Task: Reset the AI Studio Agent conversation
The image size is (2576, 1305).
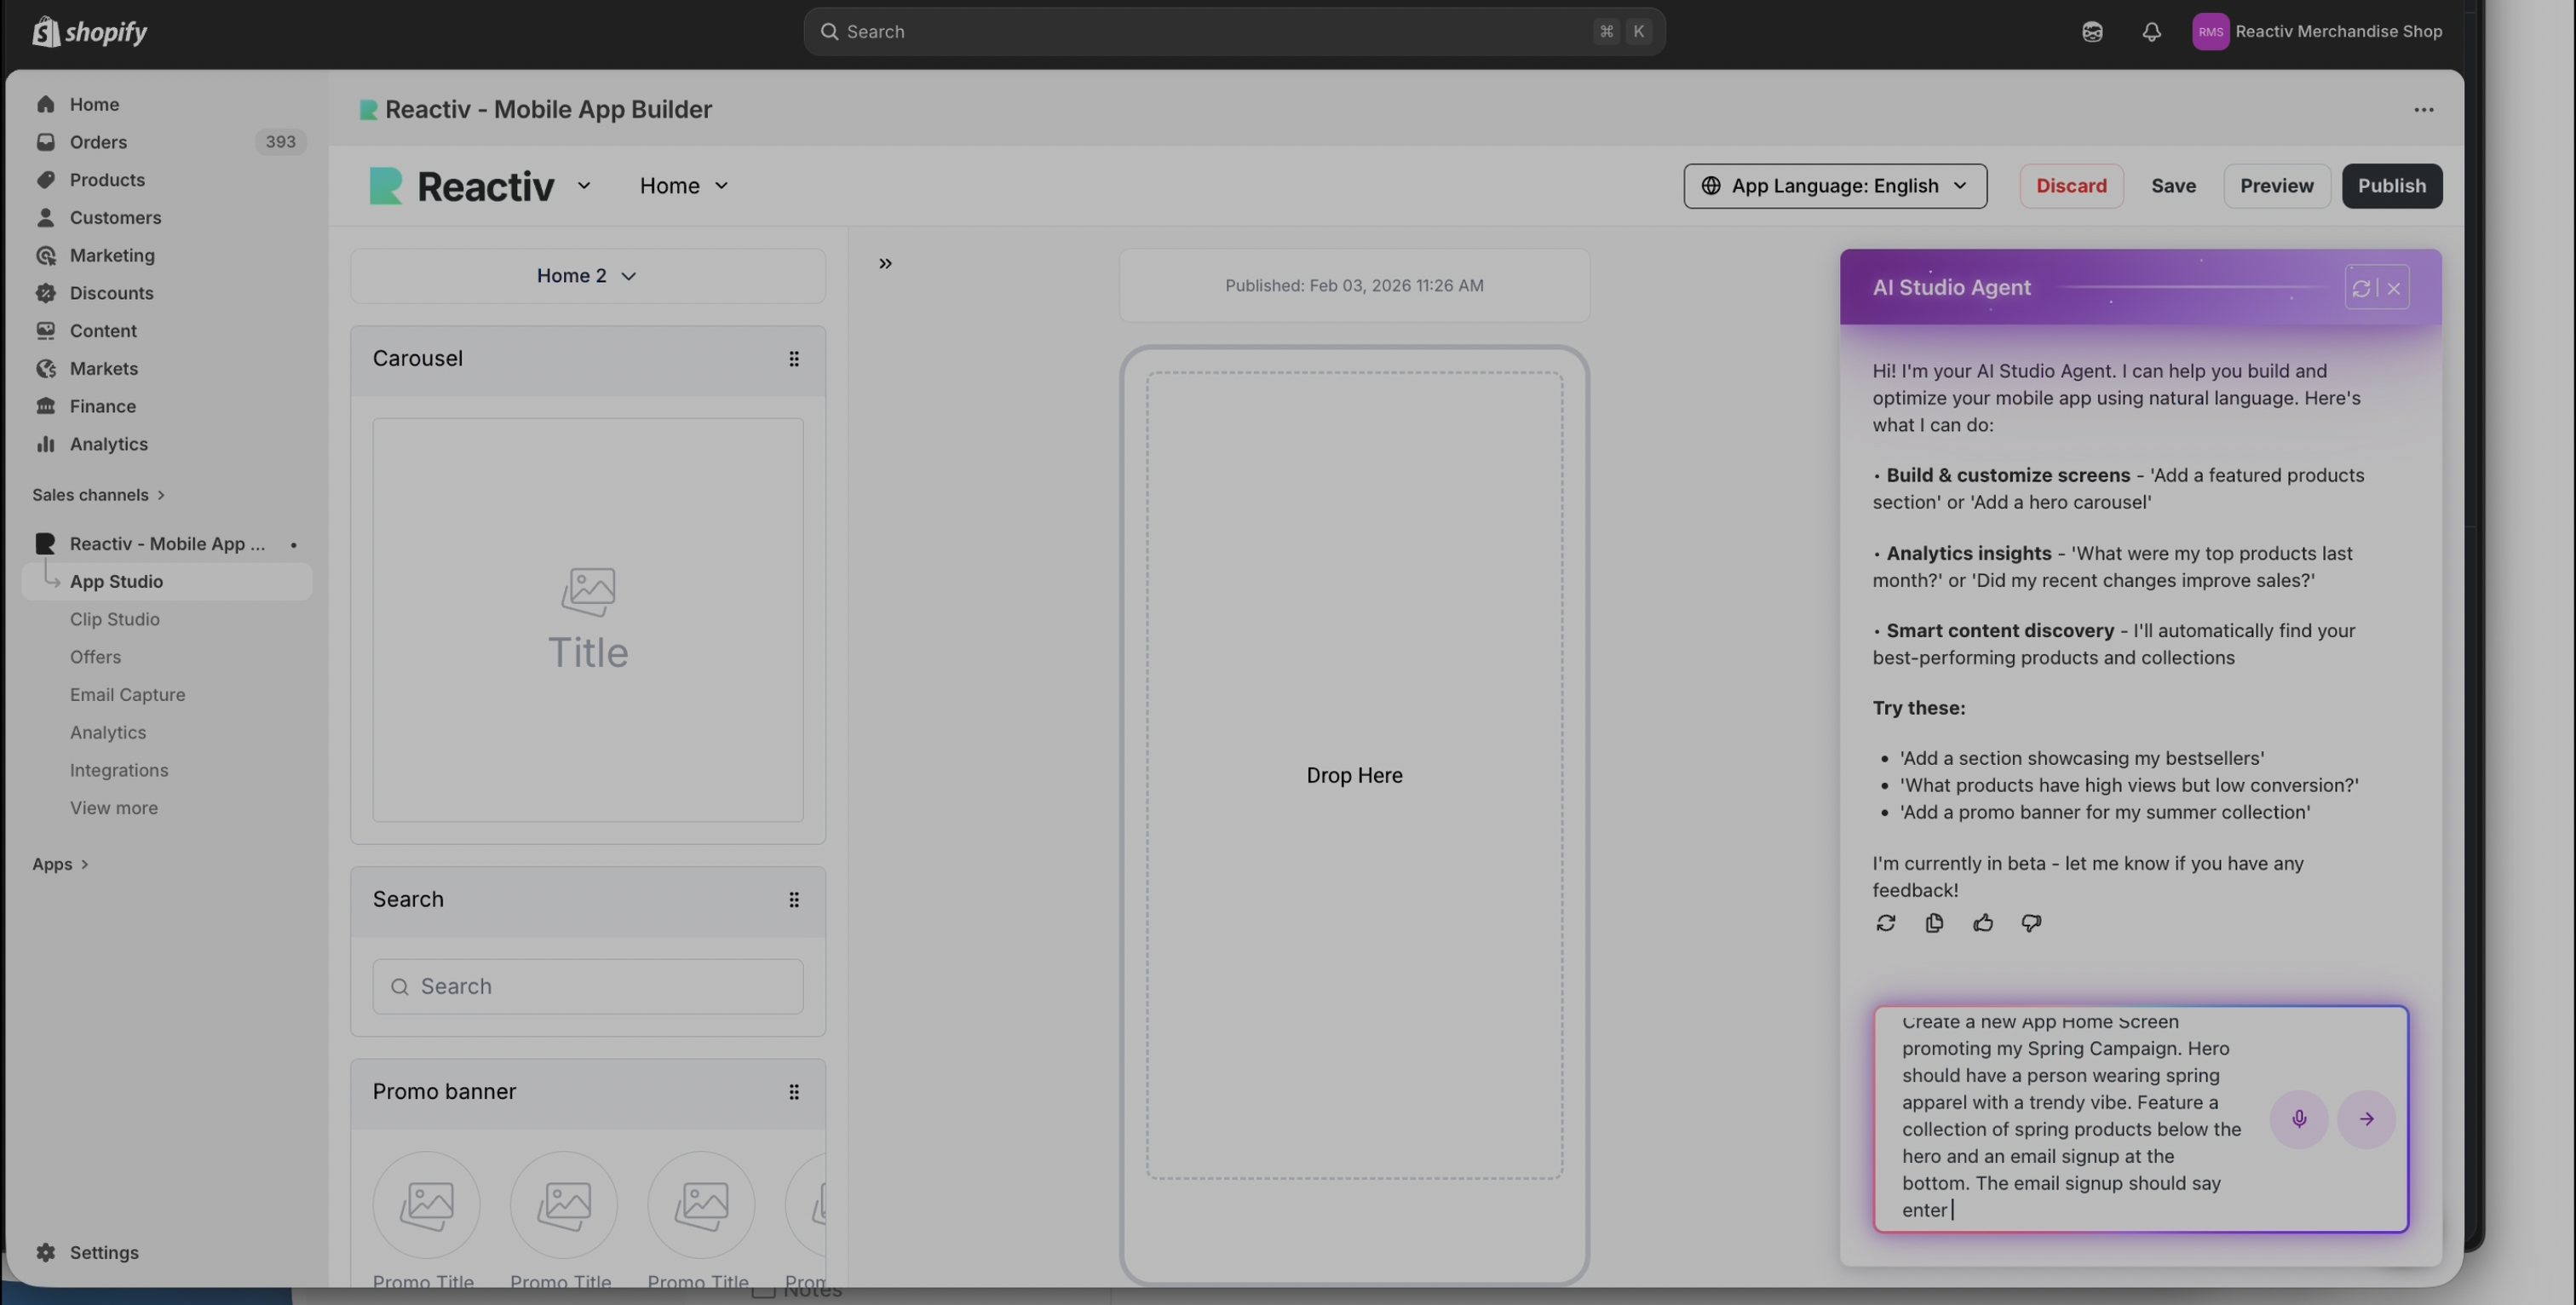Action: tap(2361, 288)
